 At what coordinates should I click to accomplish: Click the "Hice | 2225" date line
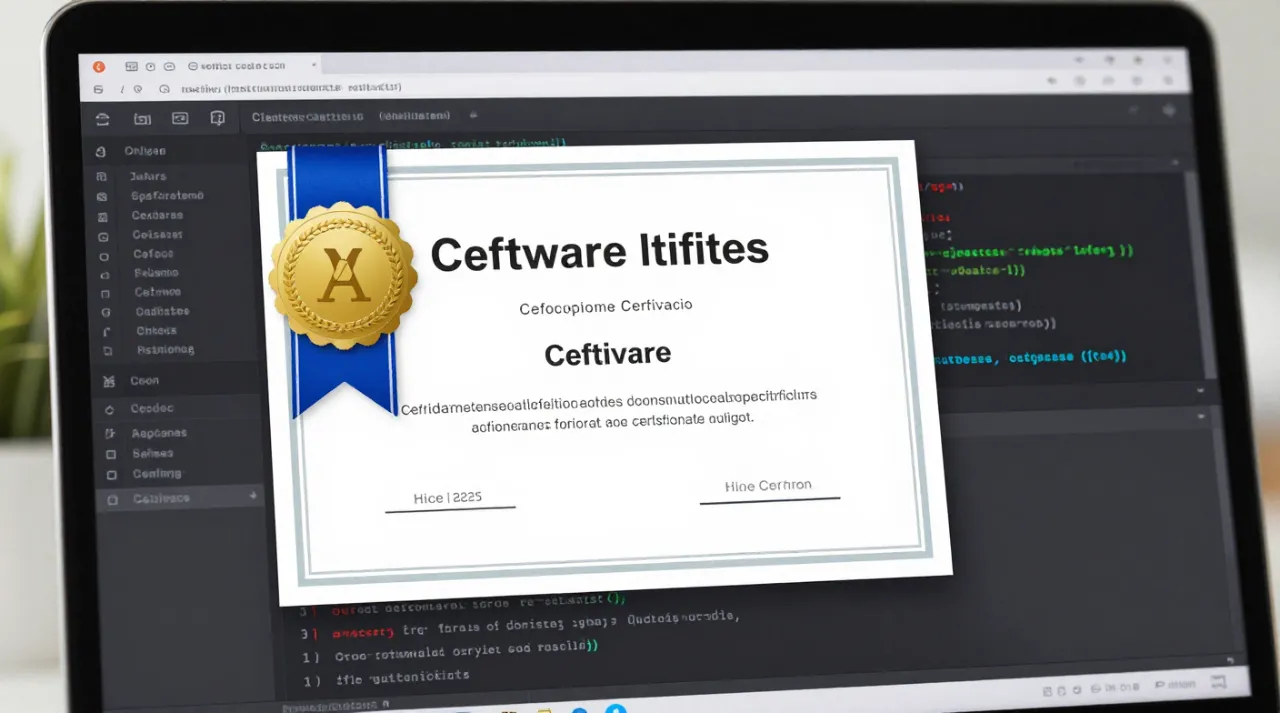[448, 497]
